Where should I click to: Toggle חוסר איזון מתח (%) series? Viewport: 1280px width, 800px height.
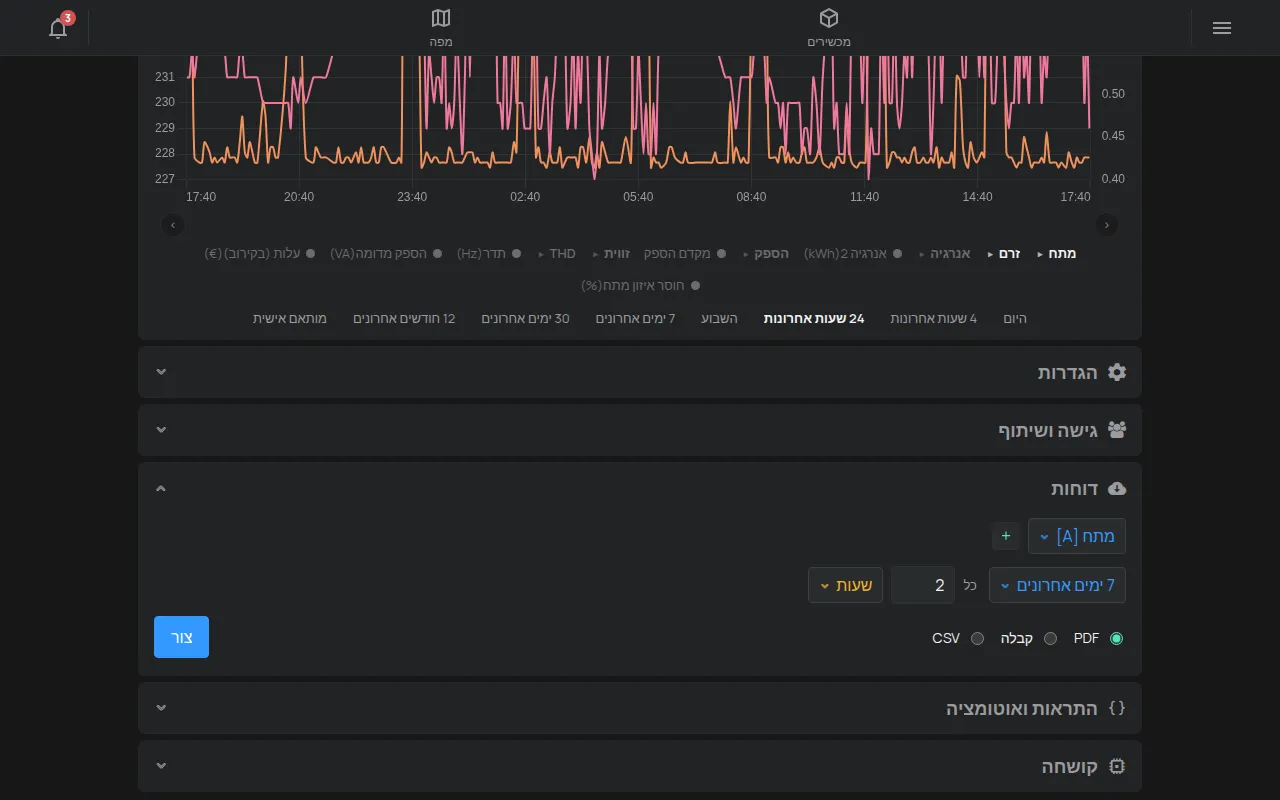click(x=640, y=286)
